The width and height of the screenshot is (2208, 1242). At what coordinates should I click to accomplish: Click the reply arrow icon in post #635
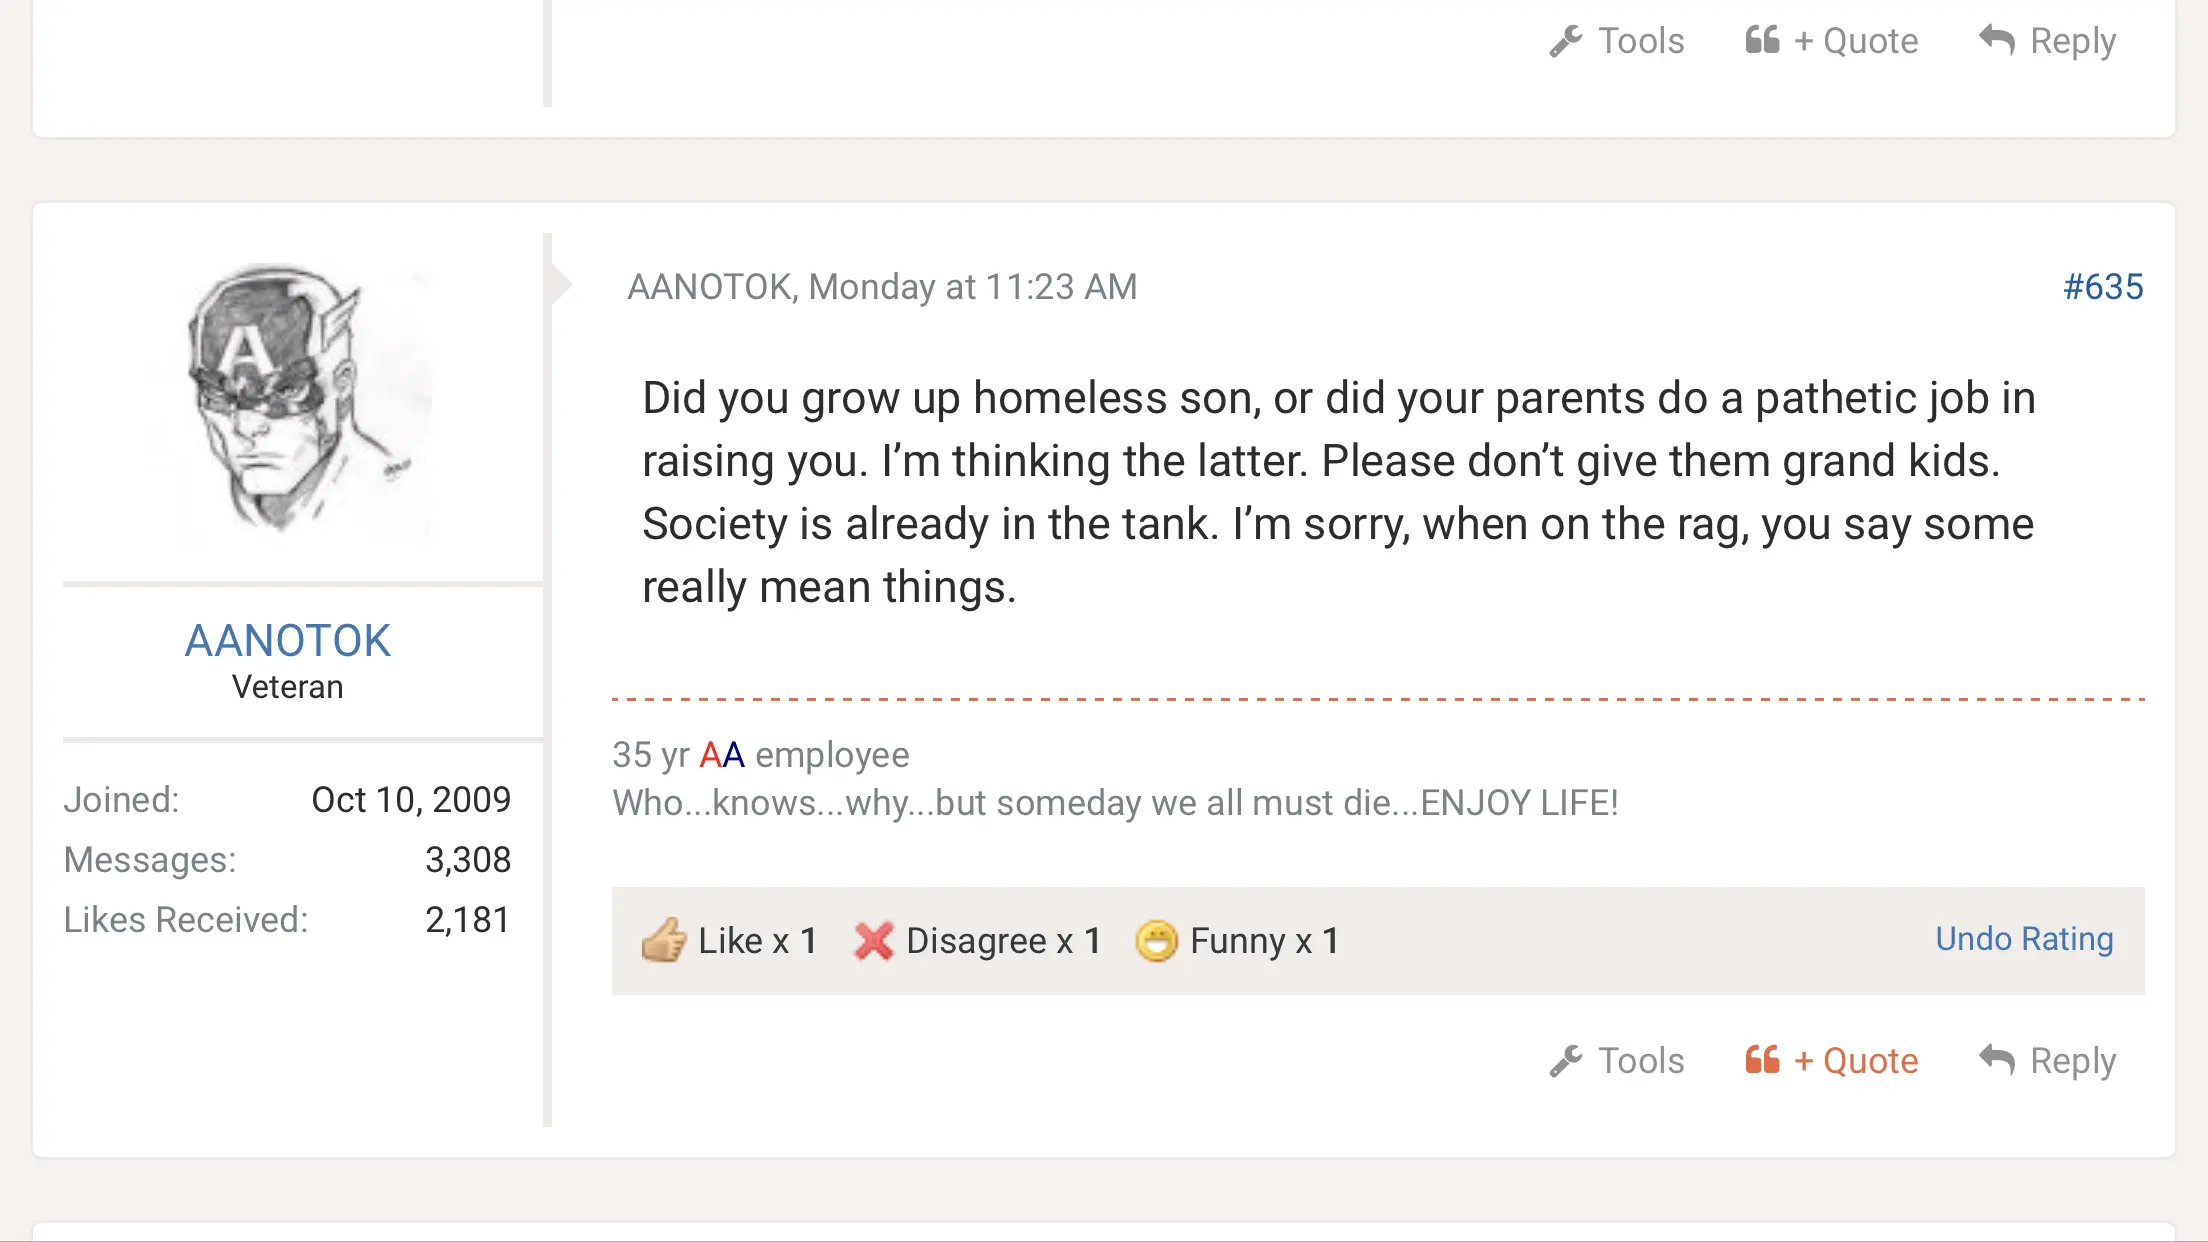point(1997,1059)
